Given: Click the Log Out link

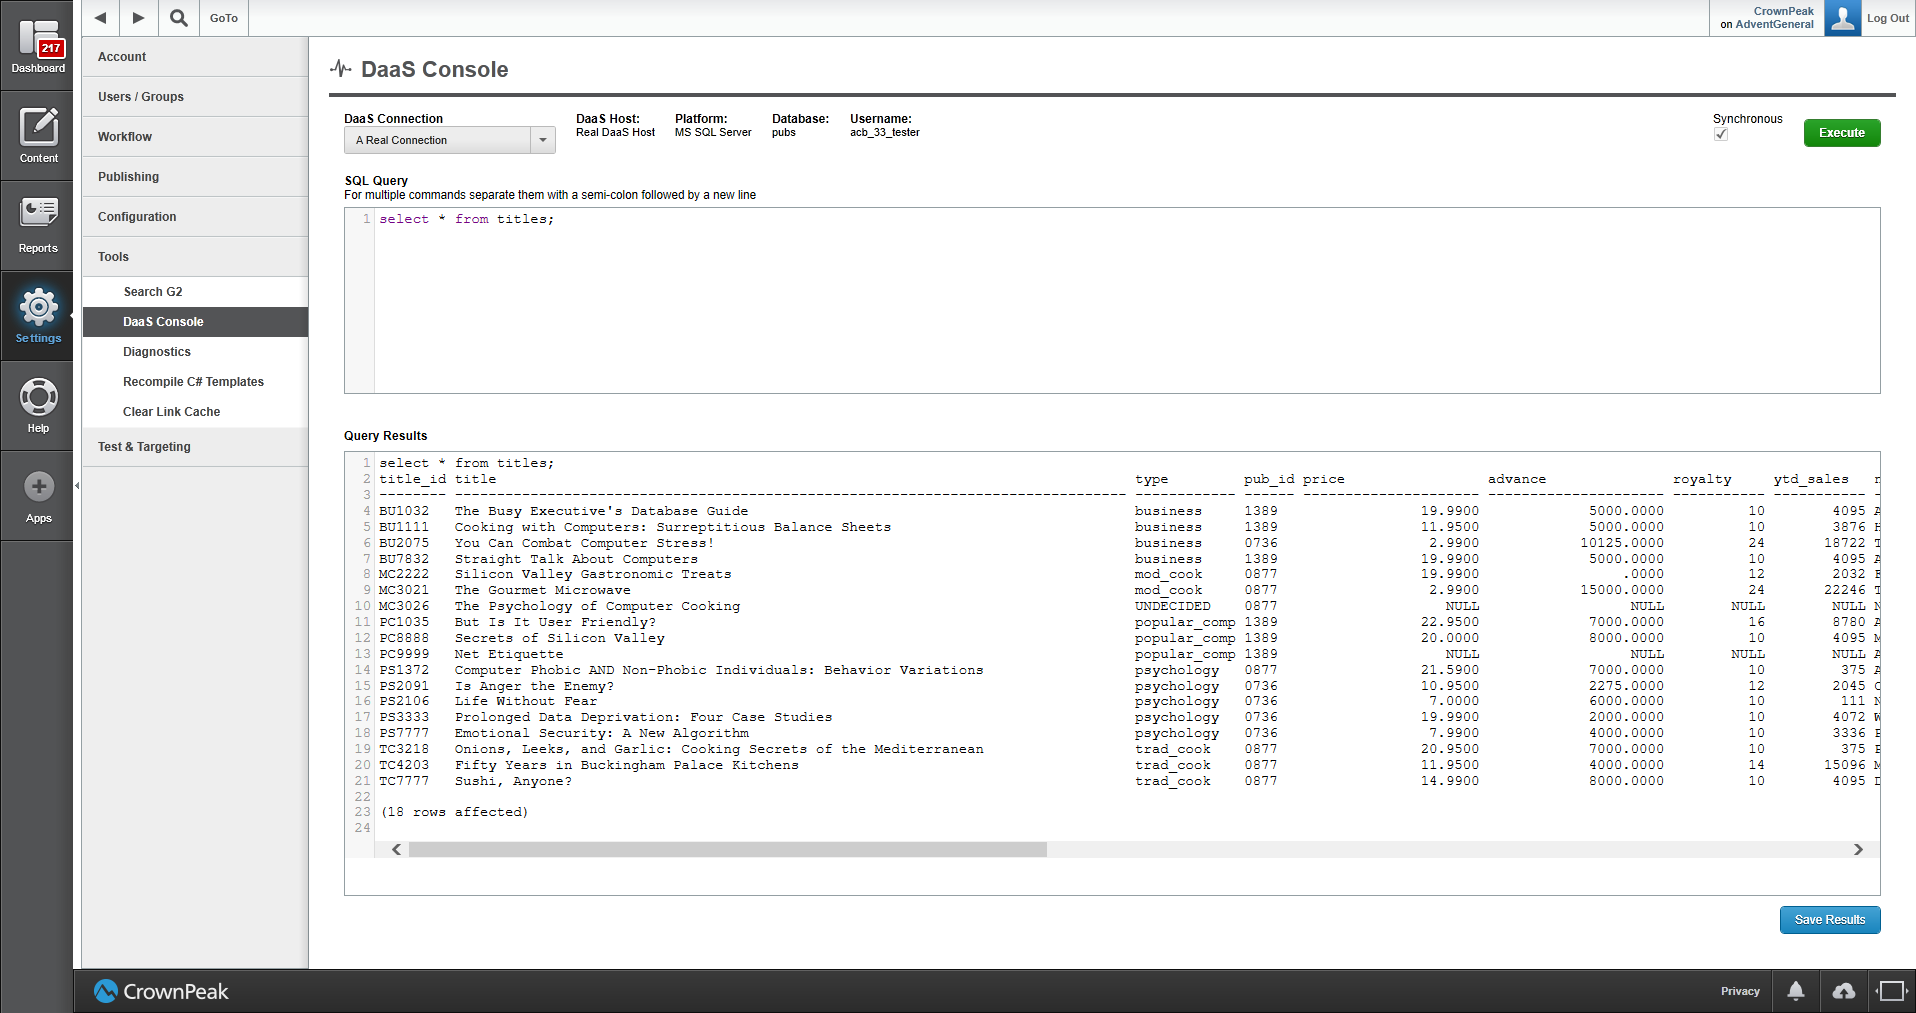Looking at the screenshot, I should tap(1888, 18).
